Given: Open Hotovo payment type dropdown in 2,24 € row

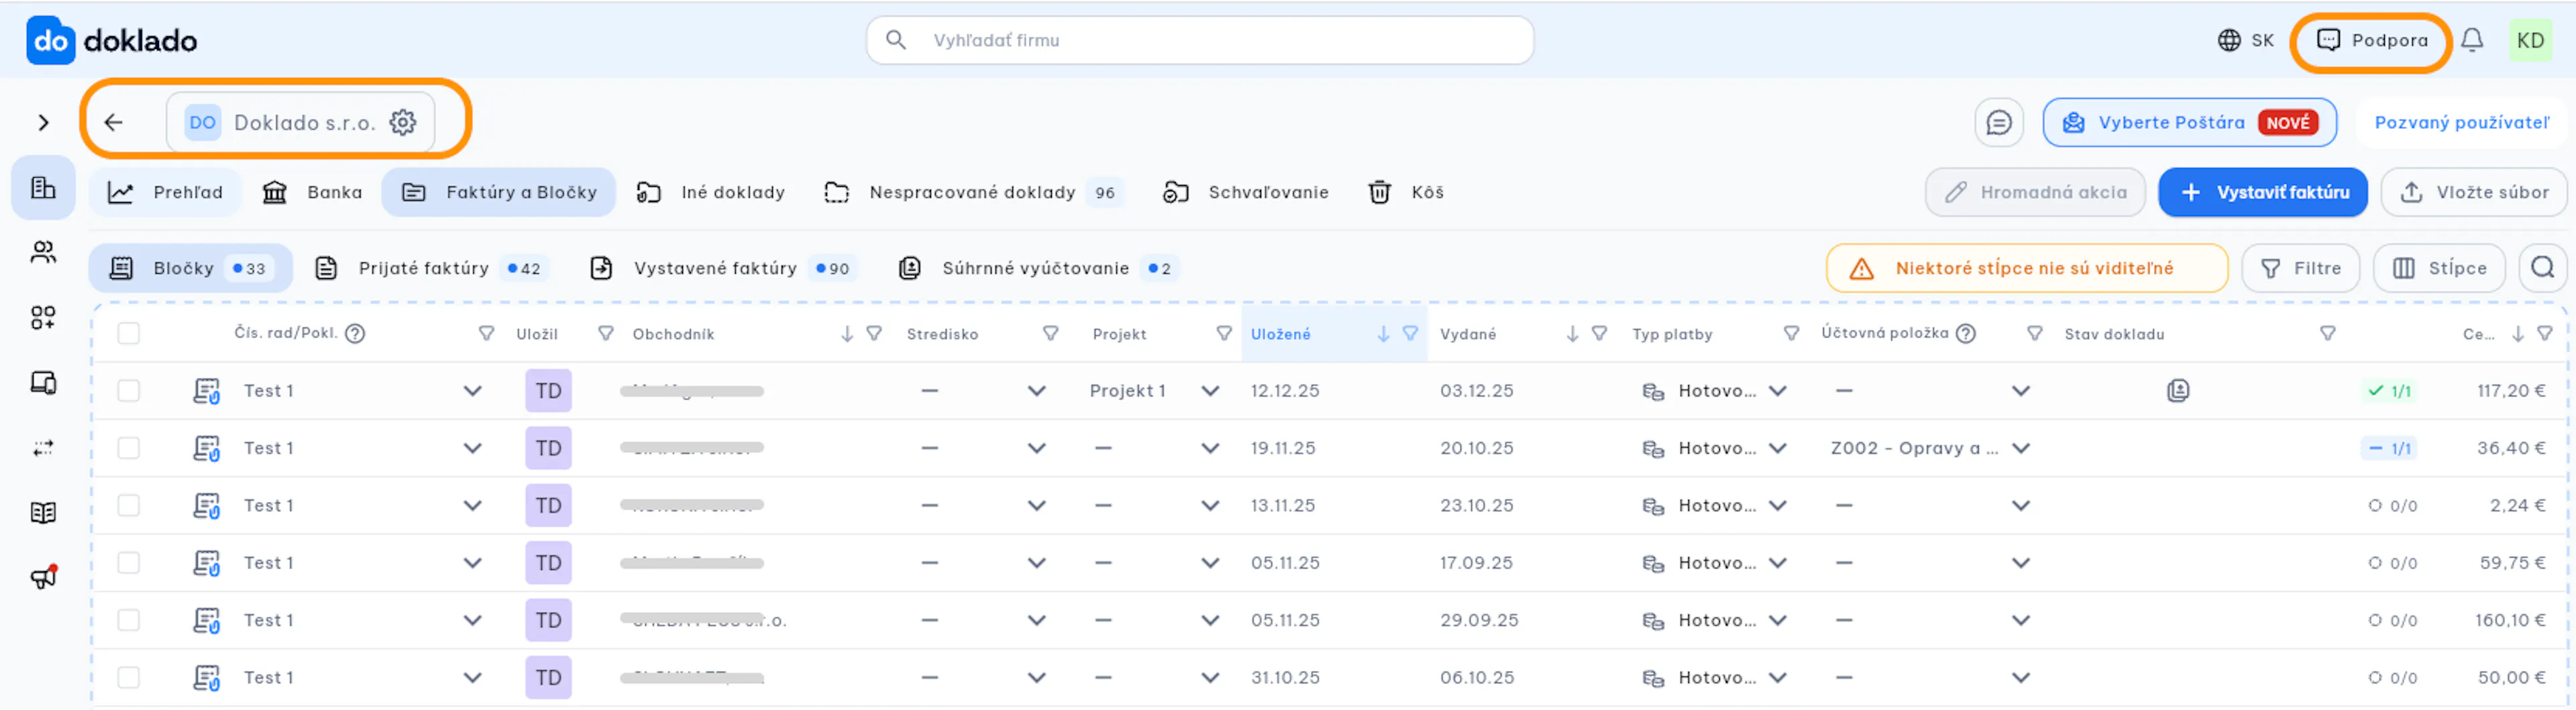Looking at the screenshot, I should [1777, 505].
